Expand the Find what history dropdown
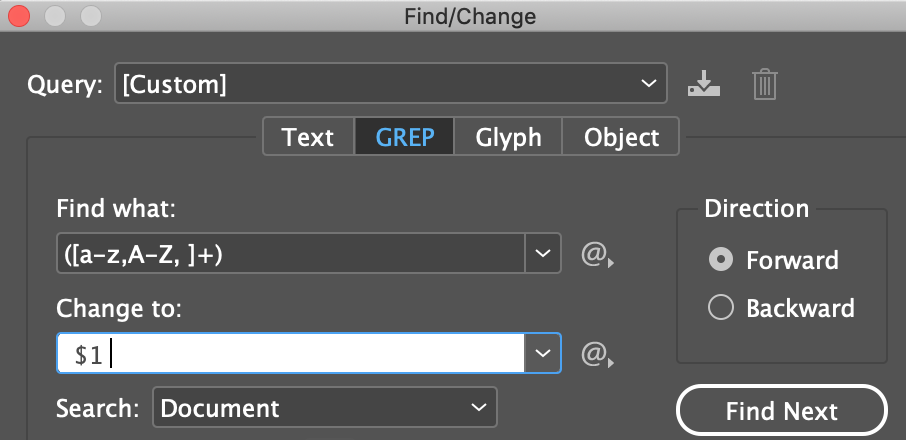 [542, 254]
